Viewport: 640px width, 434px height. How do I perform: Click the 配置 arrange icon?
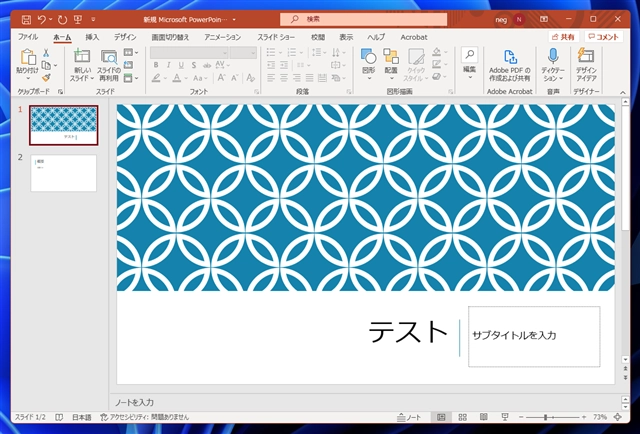pos(391,59)
